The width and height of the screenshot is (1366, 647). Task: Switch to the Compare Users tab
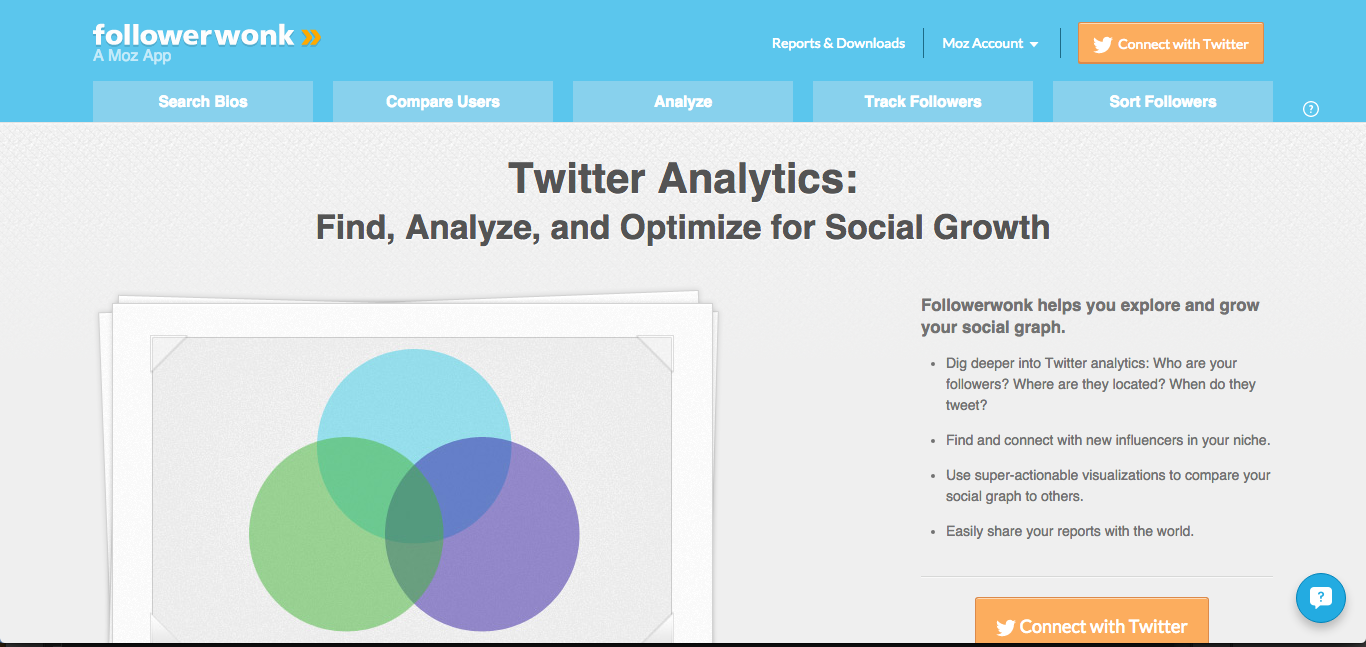click(443, 101)
